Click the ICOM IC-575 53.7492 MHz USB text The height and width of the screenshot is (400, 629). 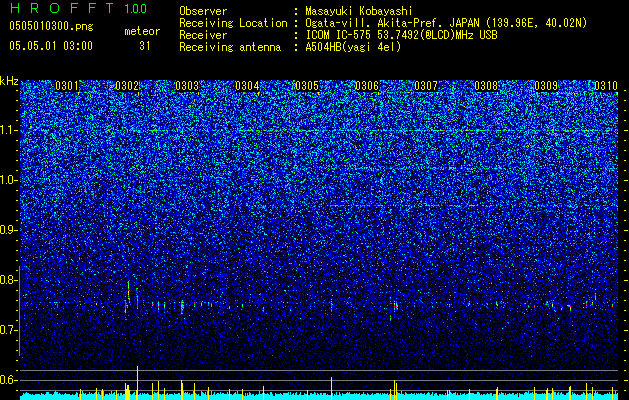click(x=401, y=35)
